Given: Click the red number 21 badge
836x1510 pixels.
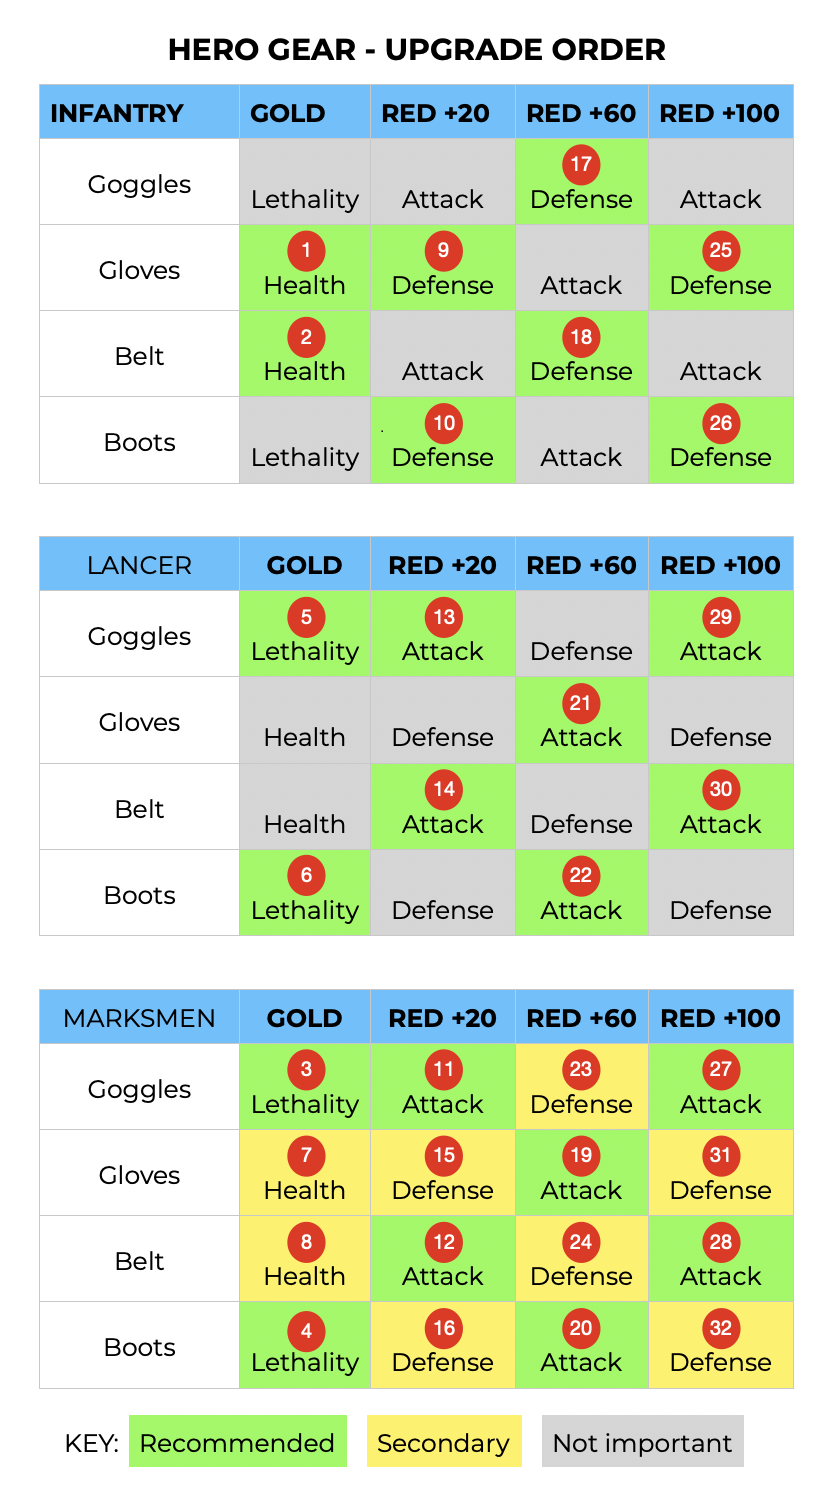Looking at the screenshot, I should tap(581, 703).
